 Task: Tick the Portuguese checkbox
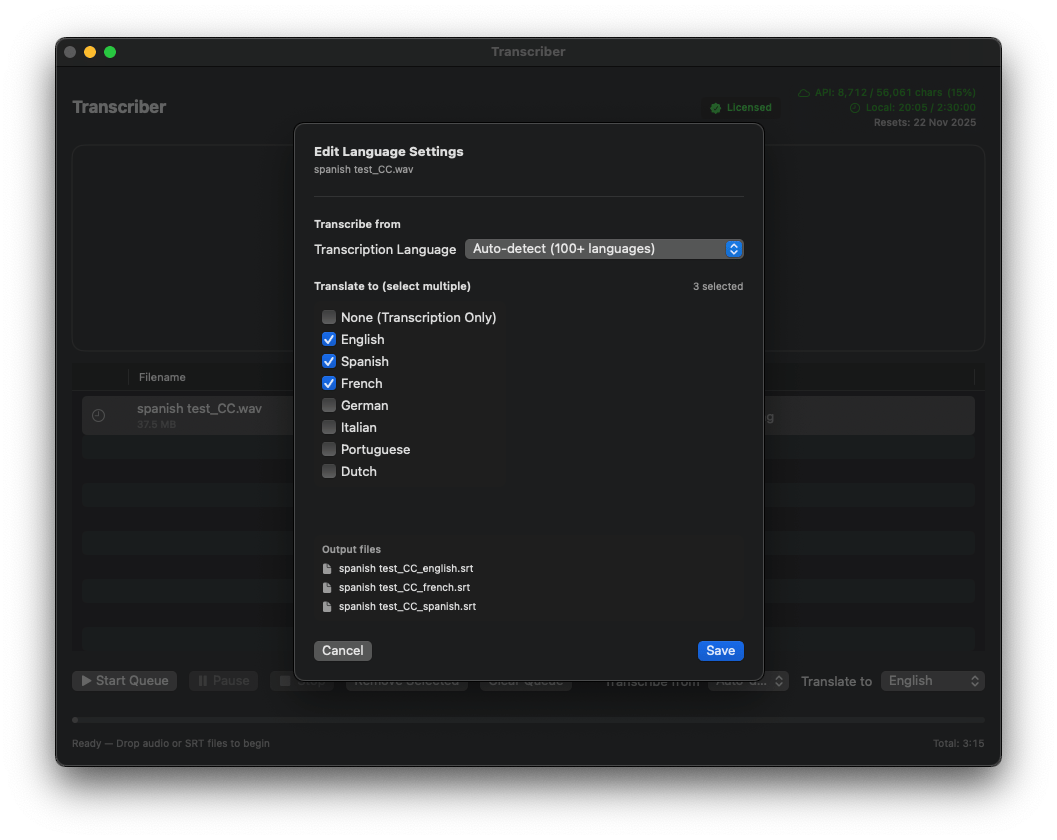[x=329, y=450]
